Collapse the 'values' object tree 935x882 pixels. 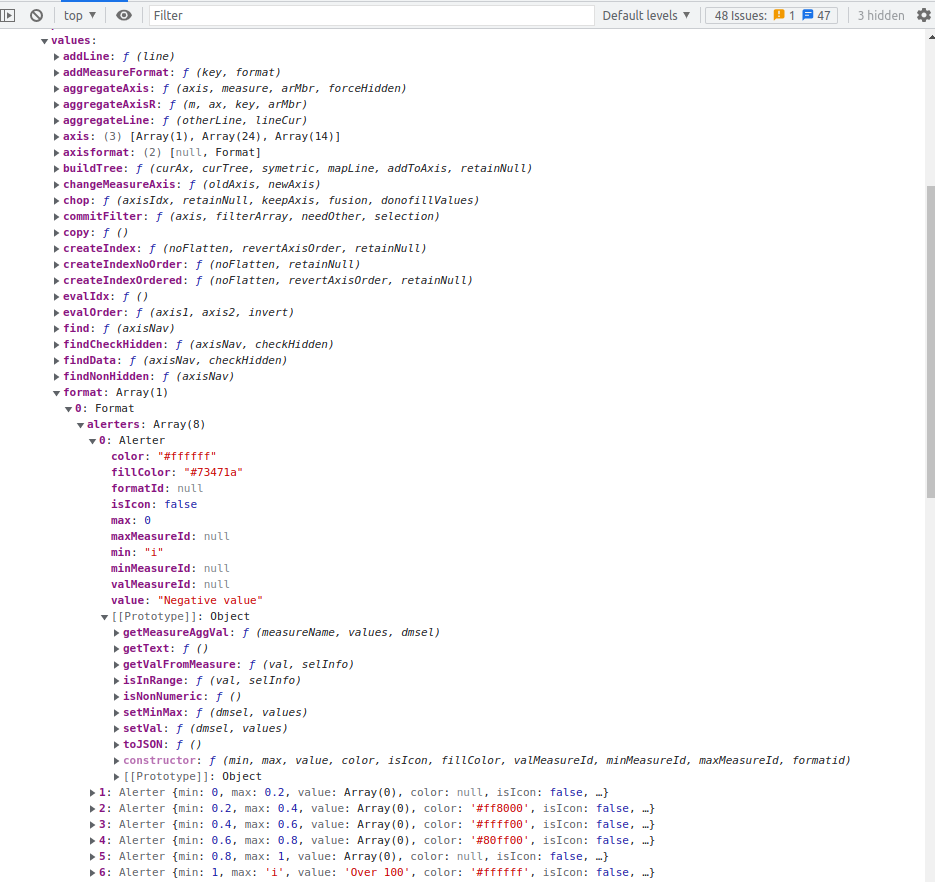point(45,40)
